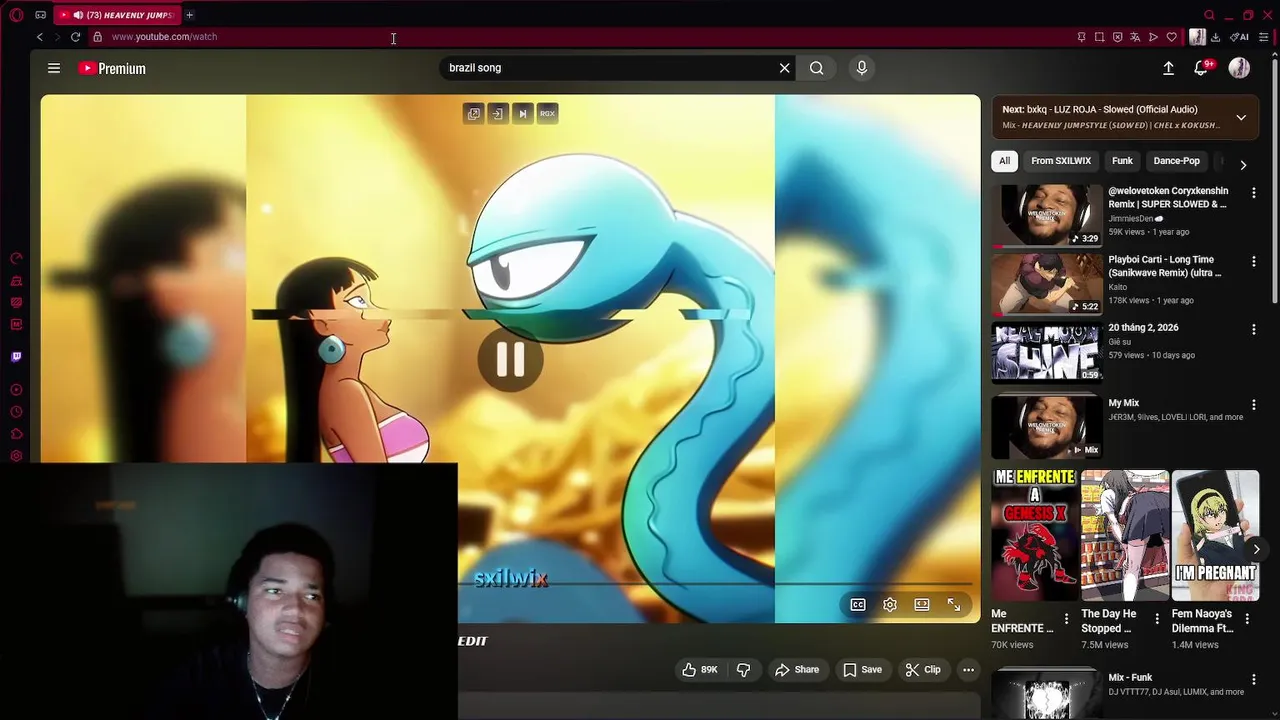Toggle closed captions on the player
The image size is (1280, 720).
point(858,605)
